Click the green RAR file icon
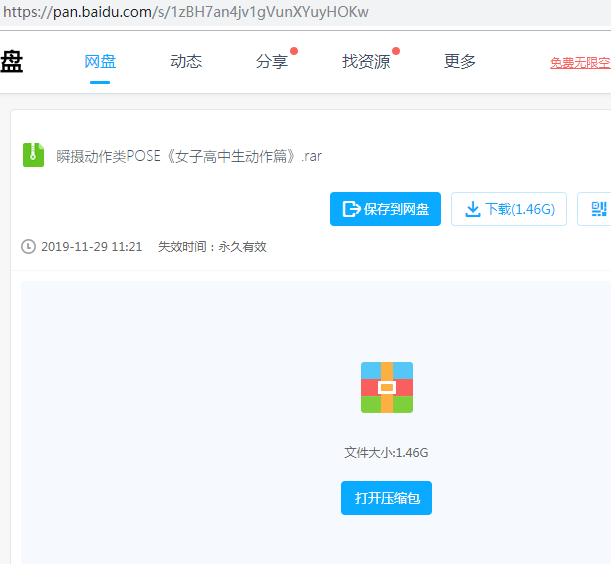This screenshot has width=611, height=564. pyautogui.click(x=34, y=155)
